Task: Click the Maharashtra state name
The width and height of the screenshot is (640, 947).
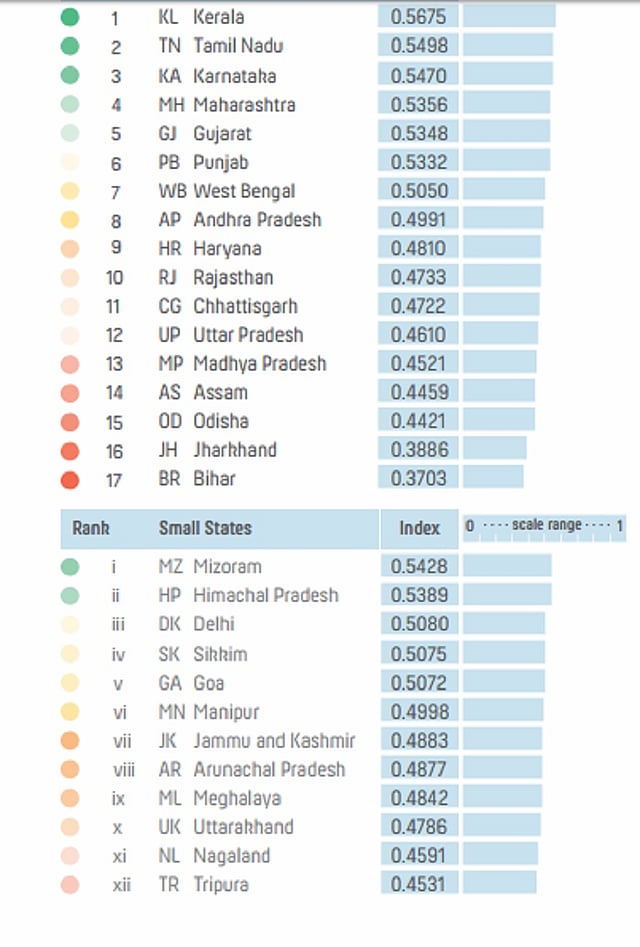Action: tap(244, 104)
